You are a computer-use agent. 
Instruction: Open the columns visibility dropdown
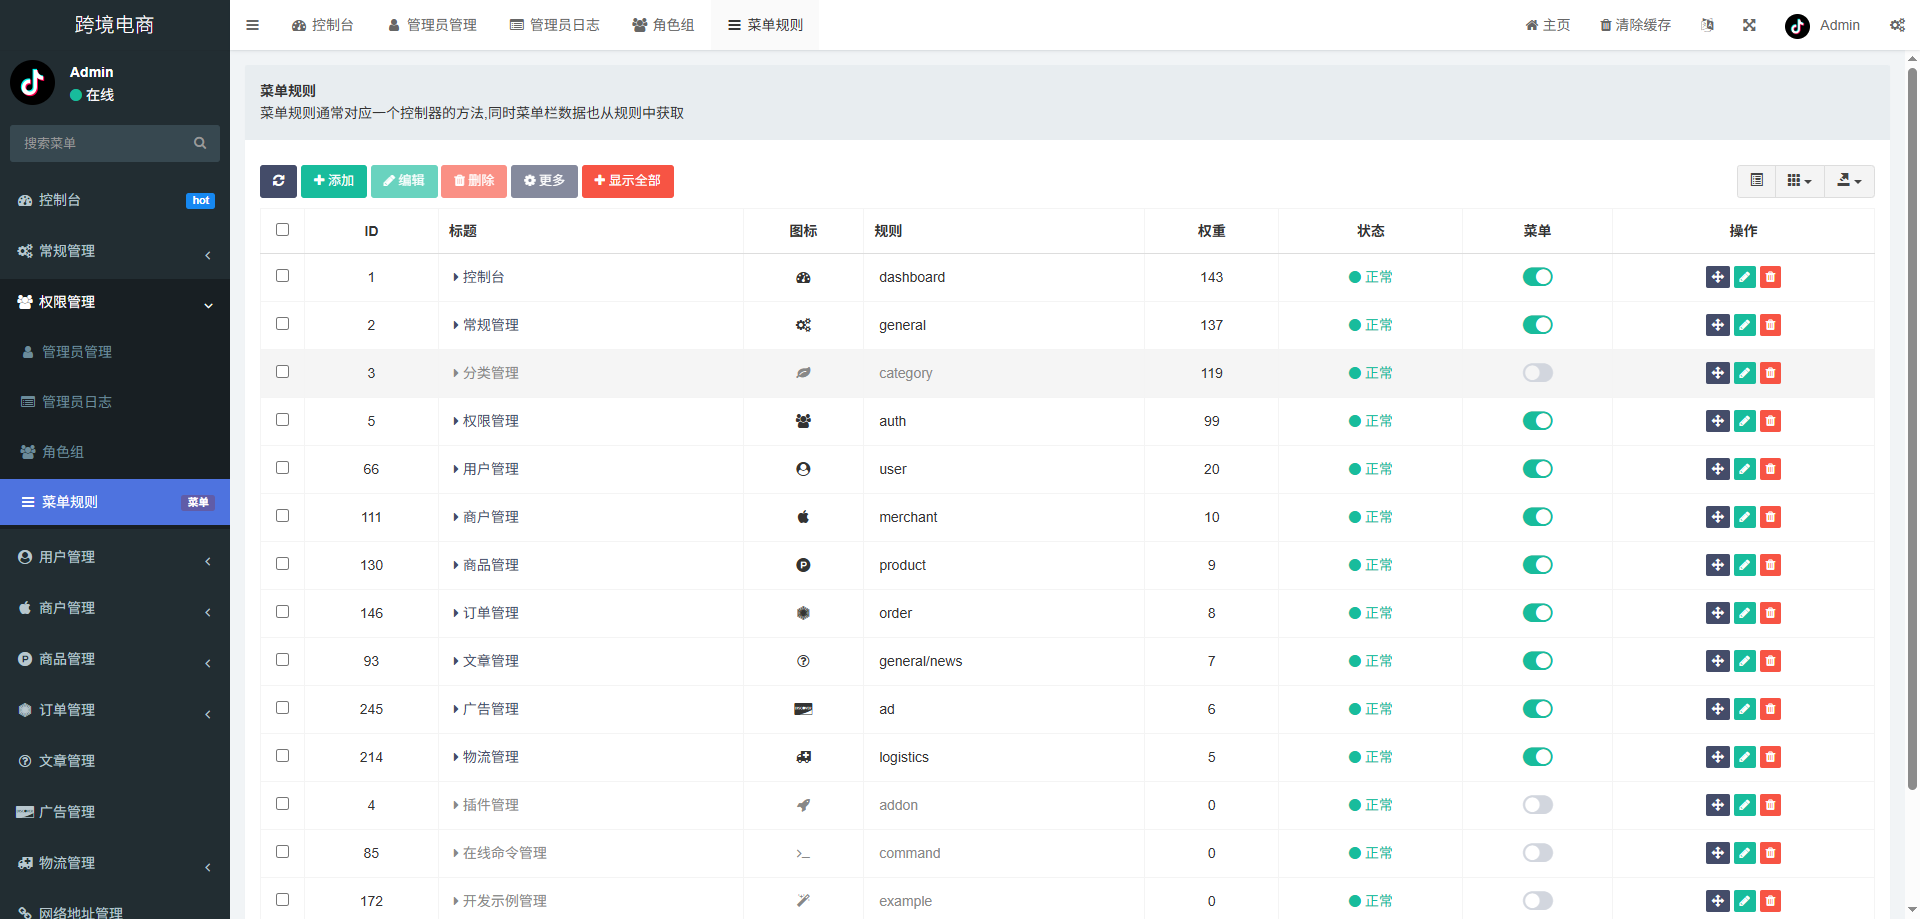[1798, 181]
